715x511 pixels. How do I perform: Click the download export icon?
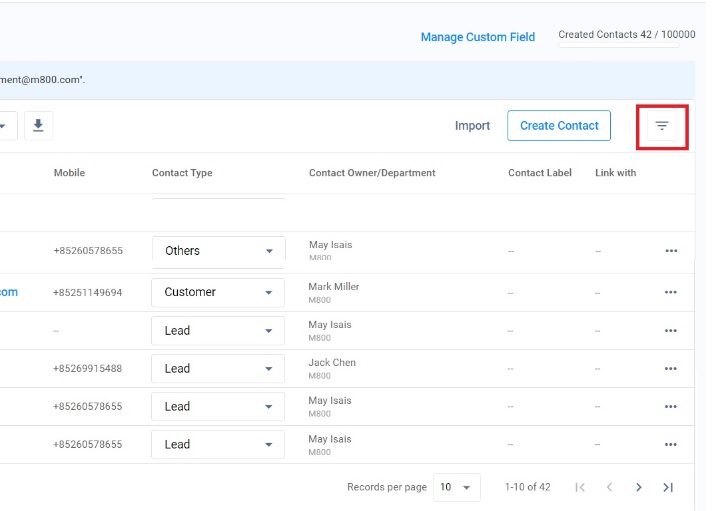[38, 125]
